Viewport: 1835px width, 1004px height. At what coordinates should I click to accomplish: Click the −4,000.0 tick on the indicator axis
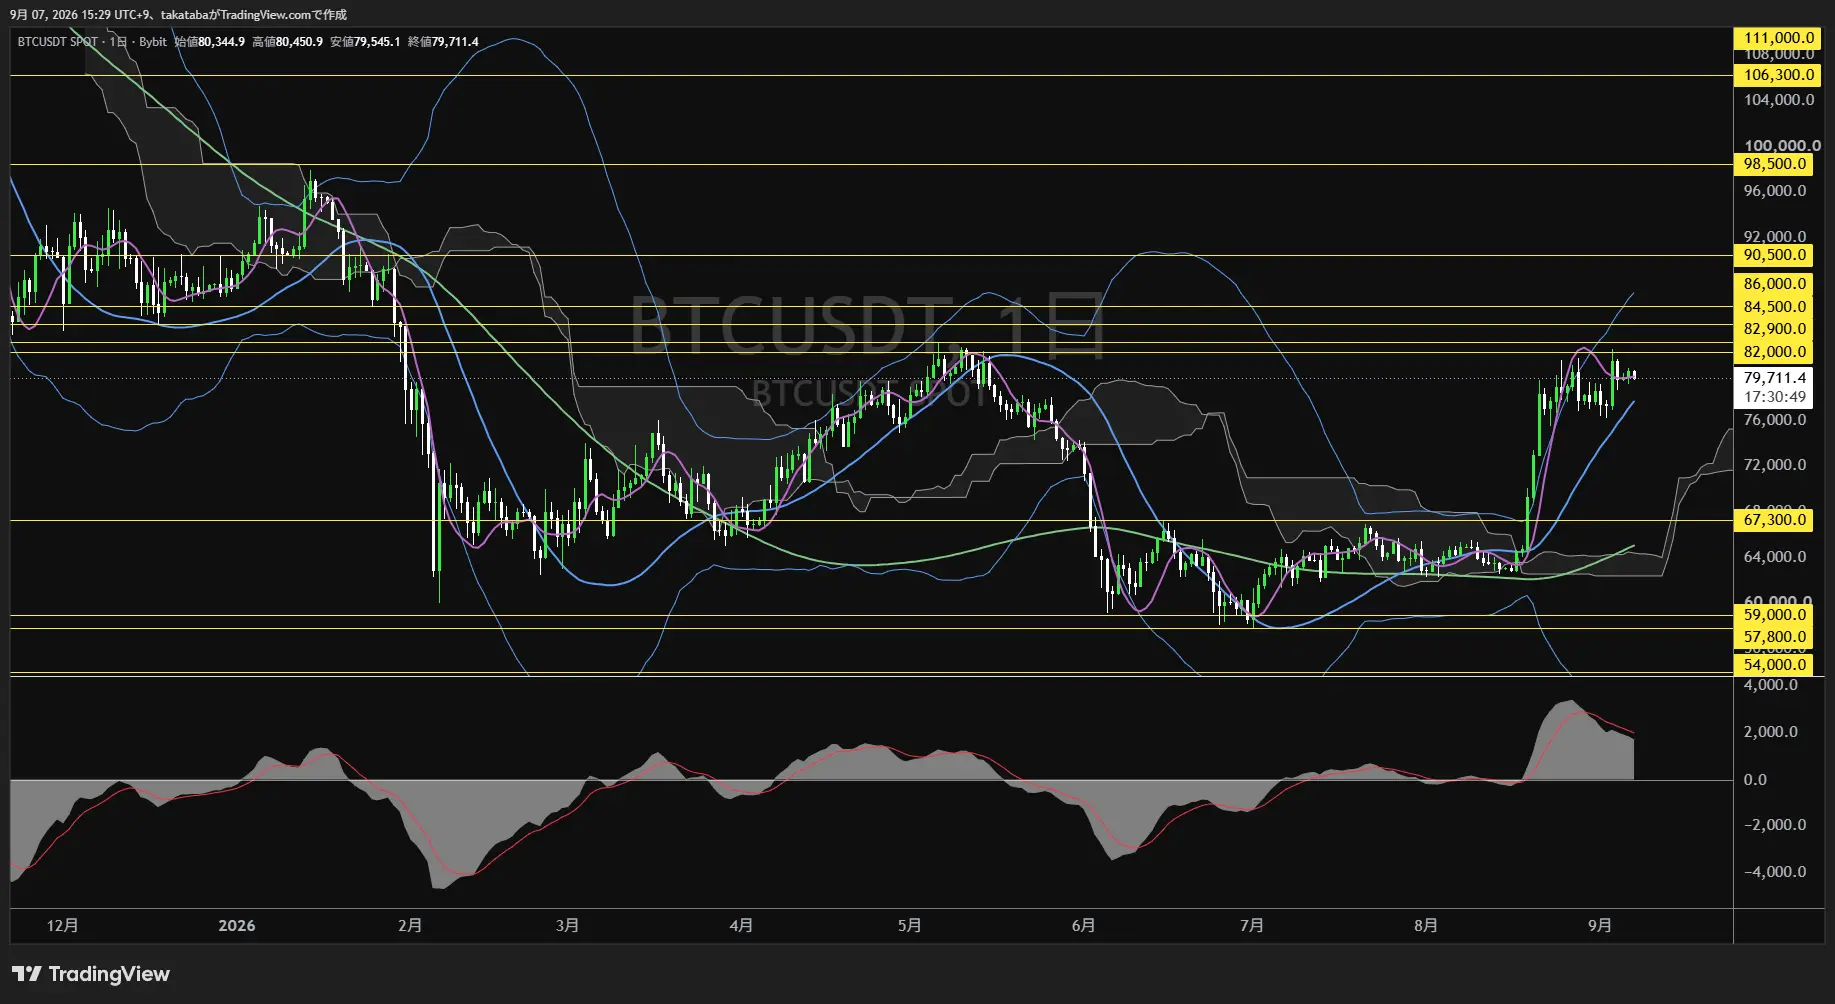point(1776,872)
